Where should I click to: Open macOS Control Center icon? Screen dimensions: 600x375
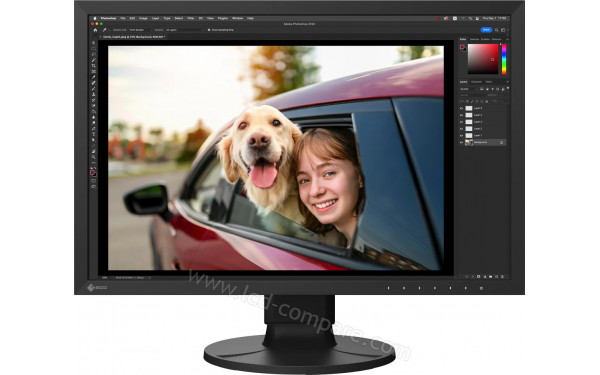point(477,18)
